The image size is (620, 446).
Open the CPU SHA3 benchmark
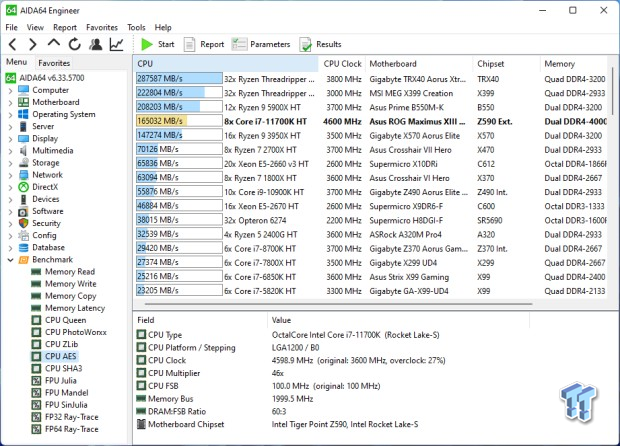click(x=57, y=369)
